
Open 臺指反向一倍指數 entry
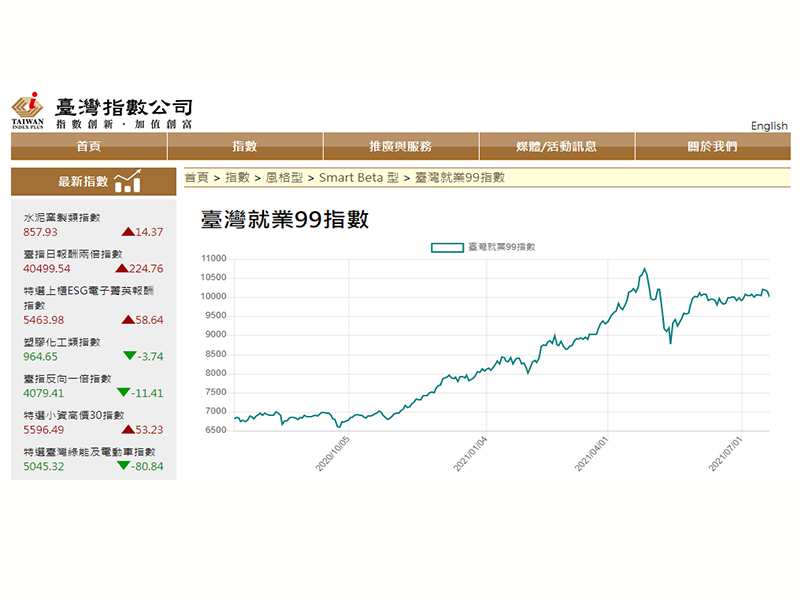[67, 379]
